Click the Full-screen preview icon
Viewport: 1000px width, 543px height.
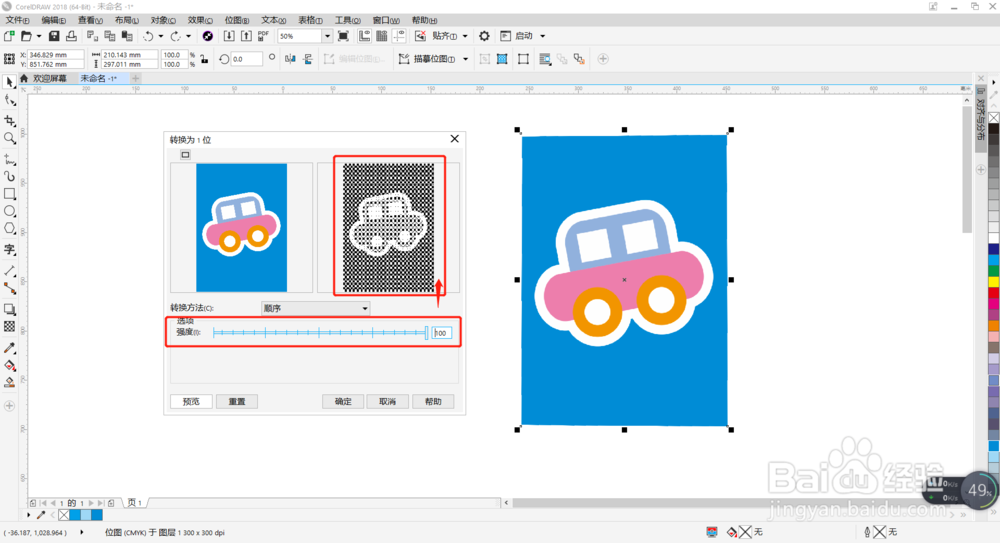(343, 36)
